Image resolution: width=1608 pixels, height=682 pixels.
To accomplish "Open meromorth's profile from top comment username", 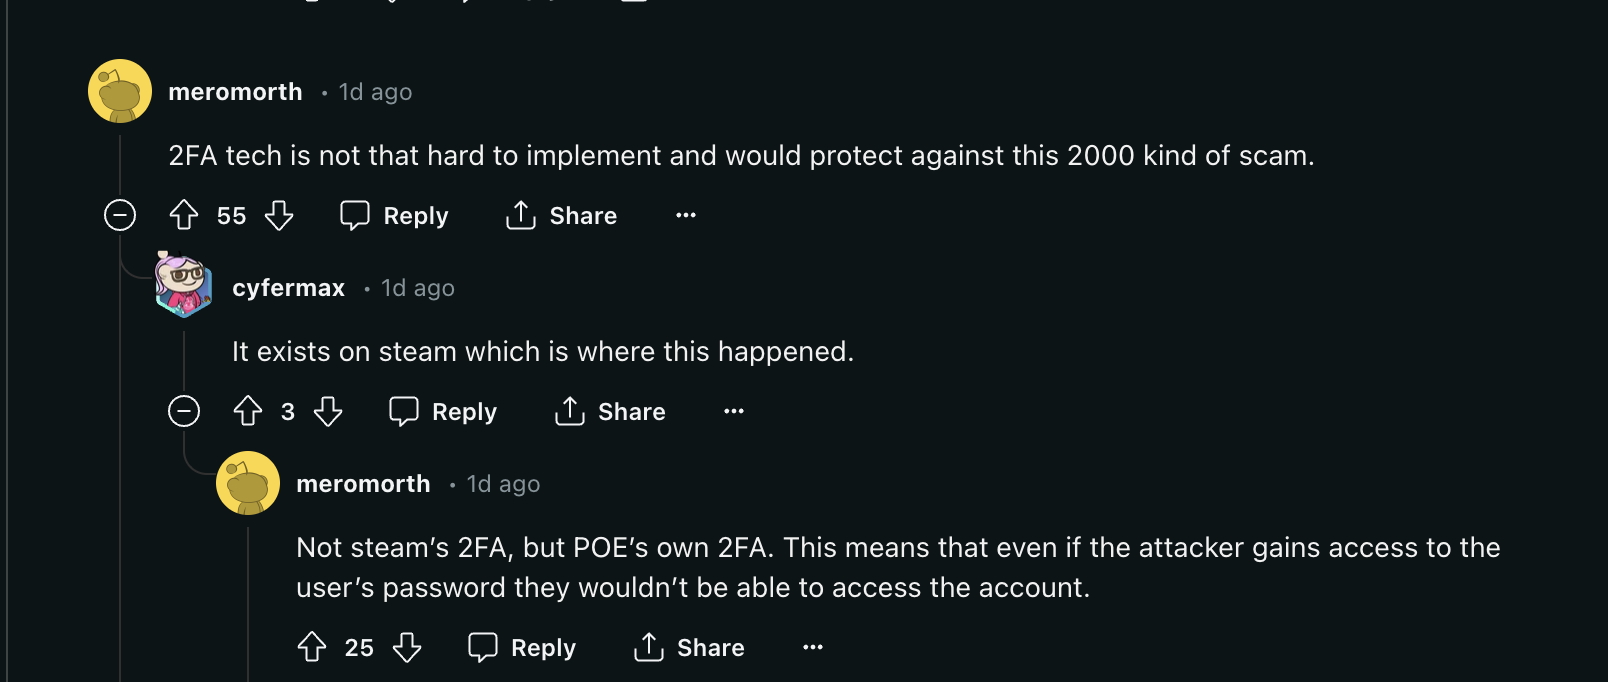I will [235, 92].
